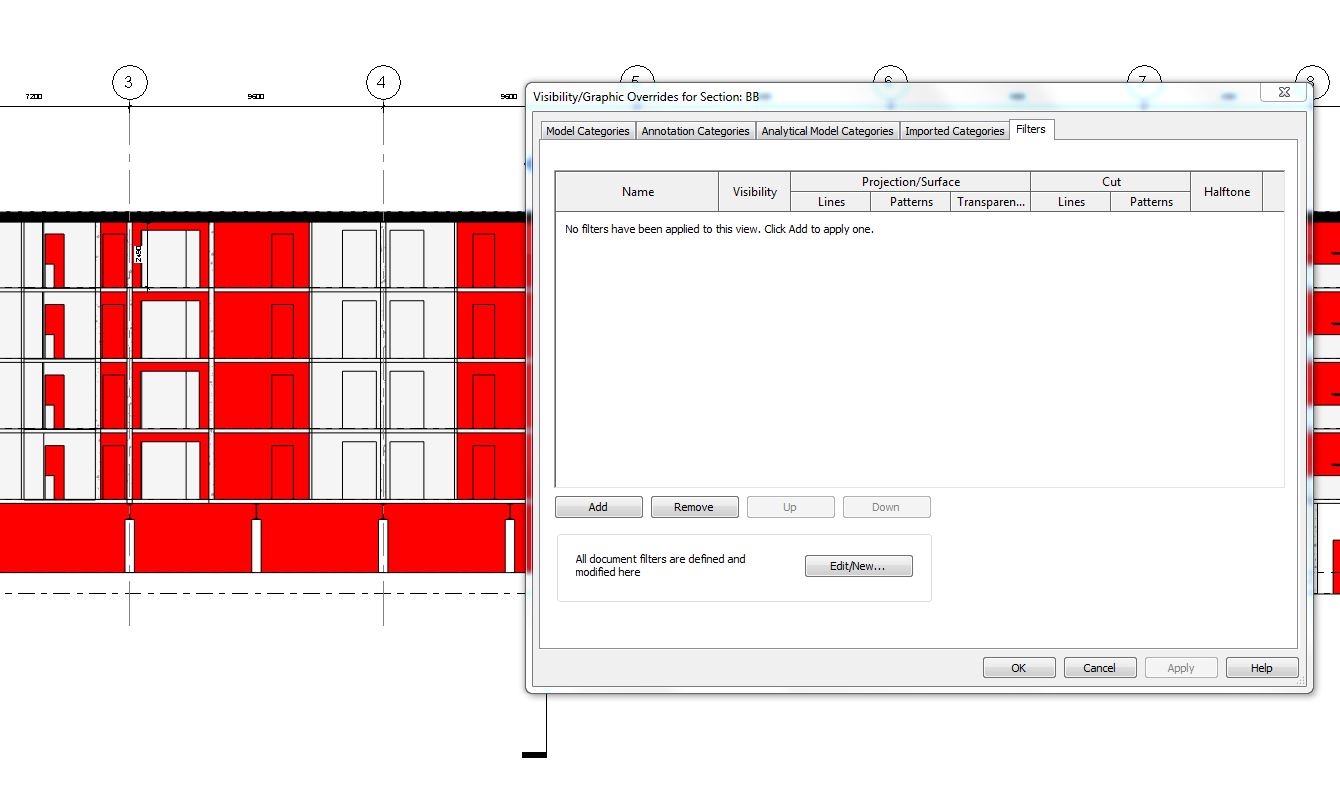Click the Transparency column header
Image resolution: width=1340 pixels, height=797 pixels.
point(990,202)
